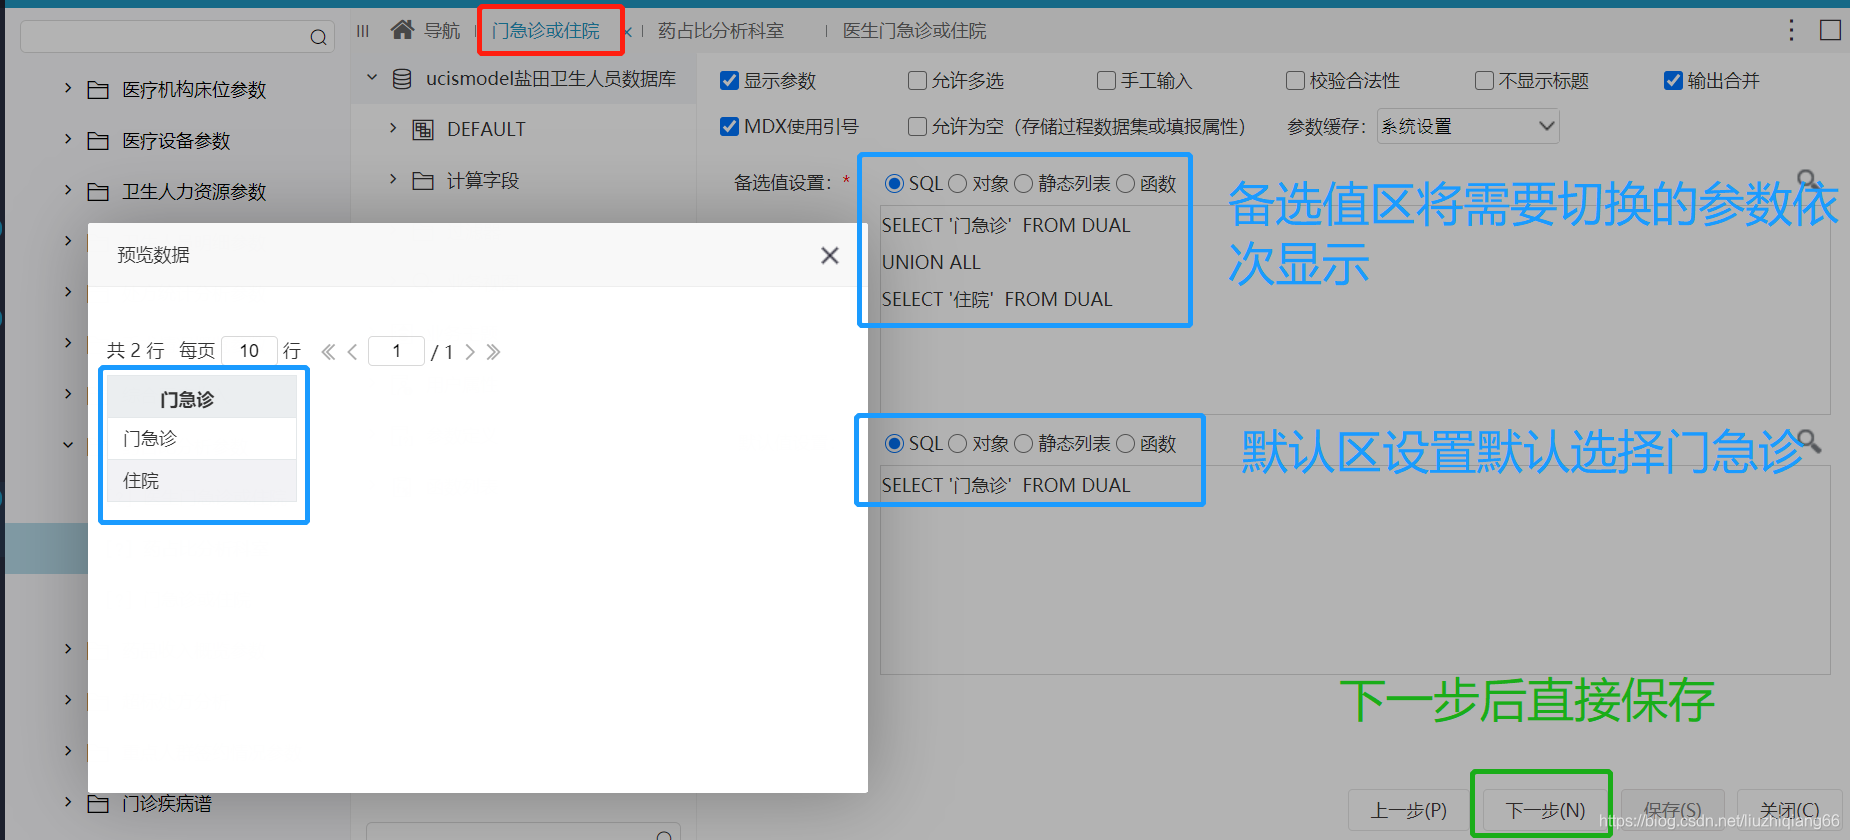Screen dimensions: 1850x840
Task: Switch to the 药占比分析科室 tab
Action: [x=721, y=32]
